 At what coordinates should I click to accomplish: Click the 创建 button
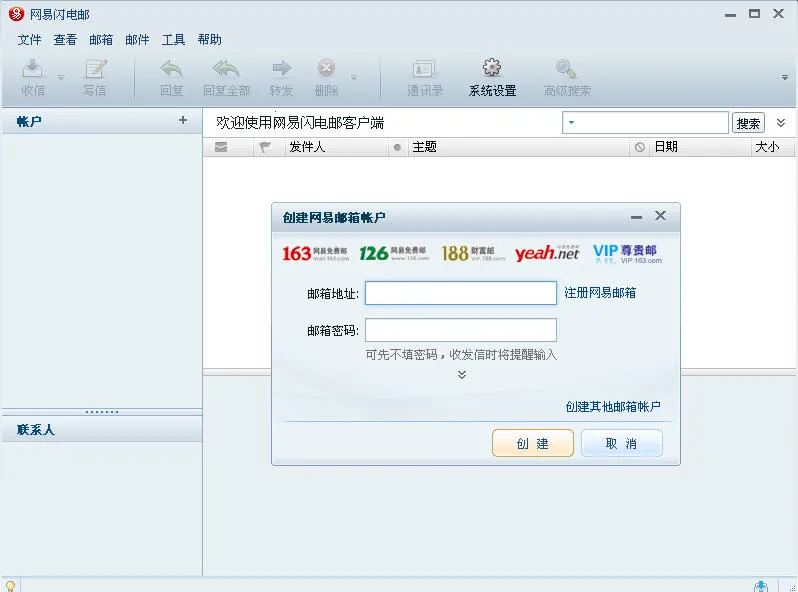533,443
